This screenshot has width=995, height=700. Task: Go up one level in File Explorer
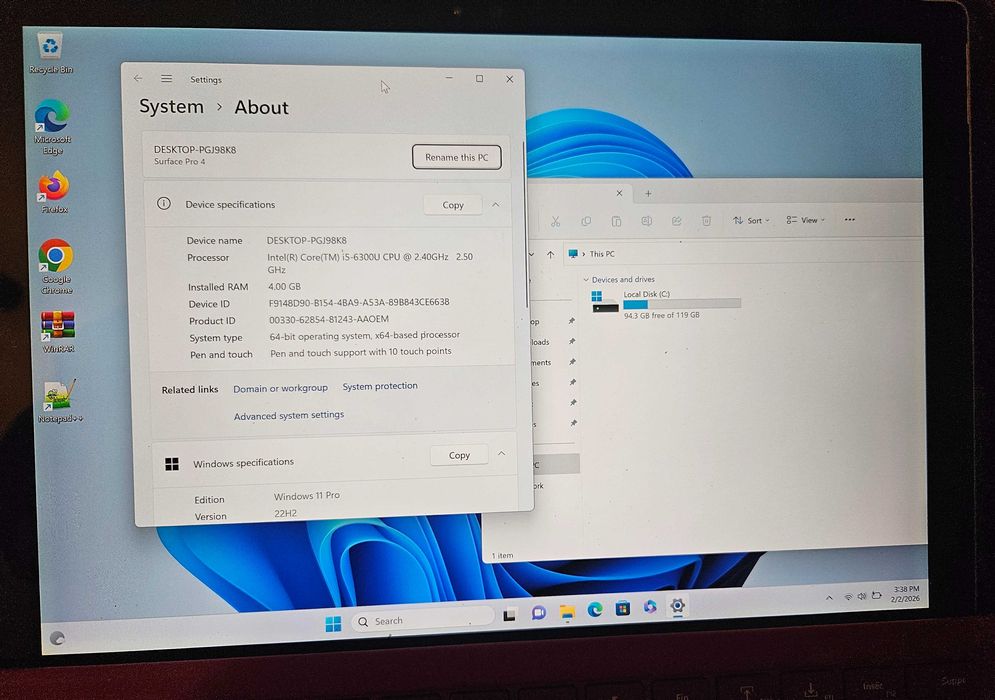point(550,254)
